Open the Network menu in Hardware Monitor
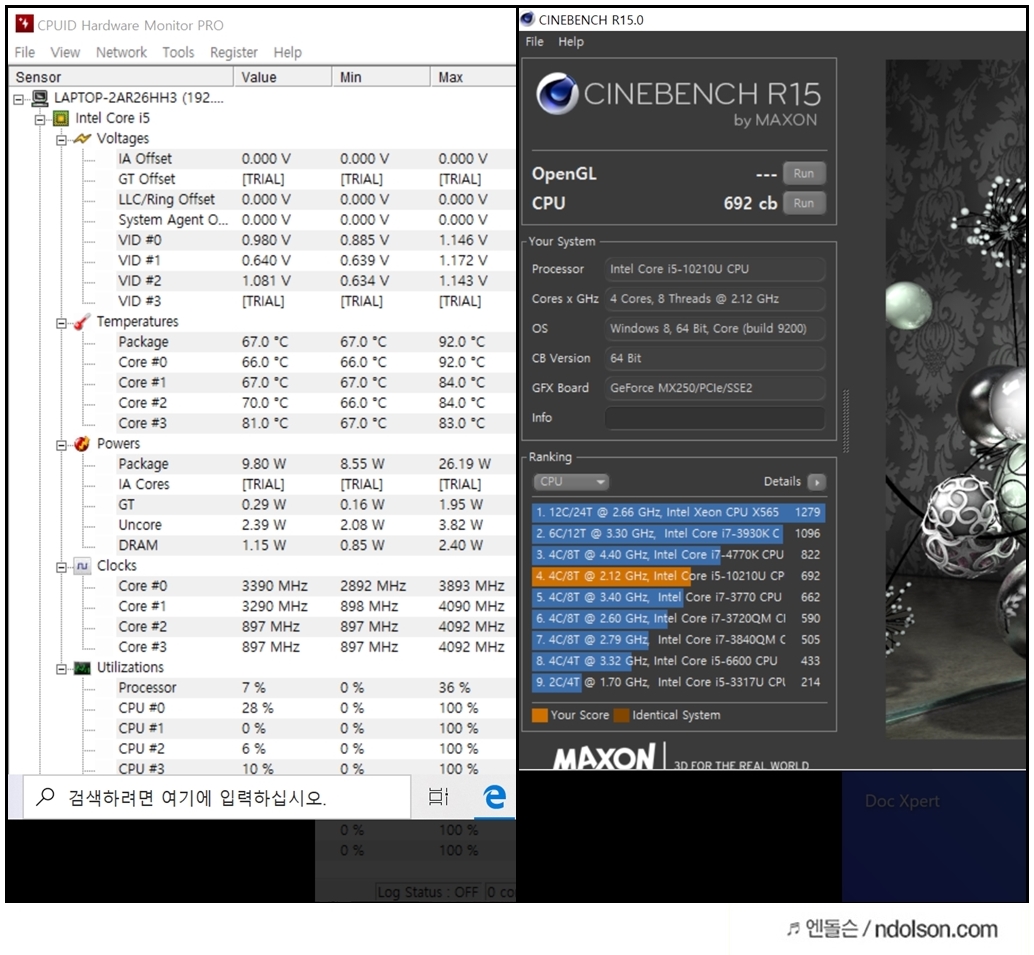The height and width of the screenshot is (955, 1034). 121,52
